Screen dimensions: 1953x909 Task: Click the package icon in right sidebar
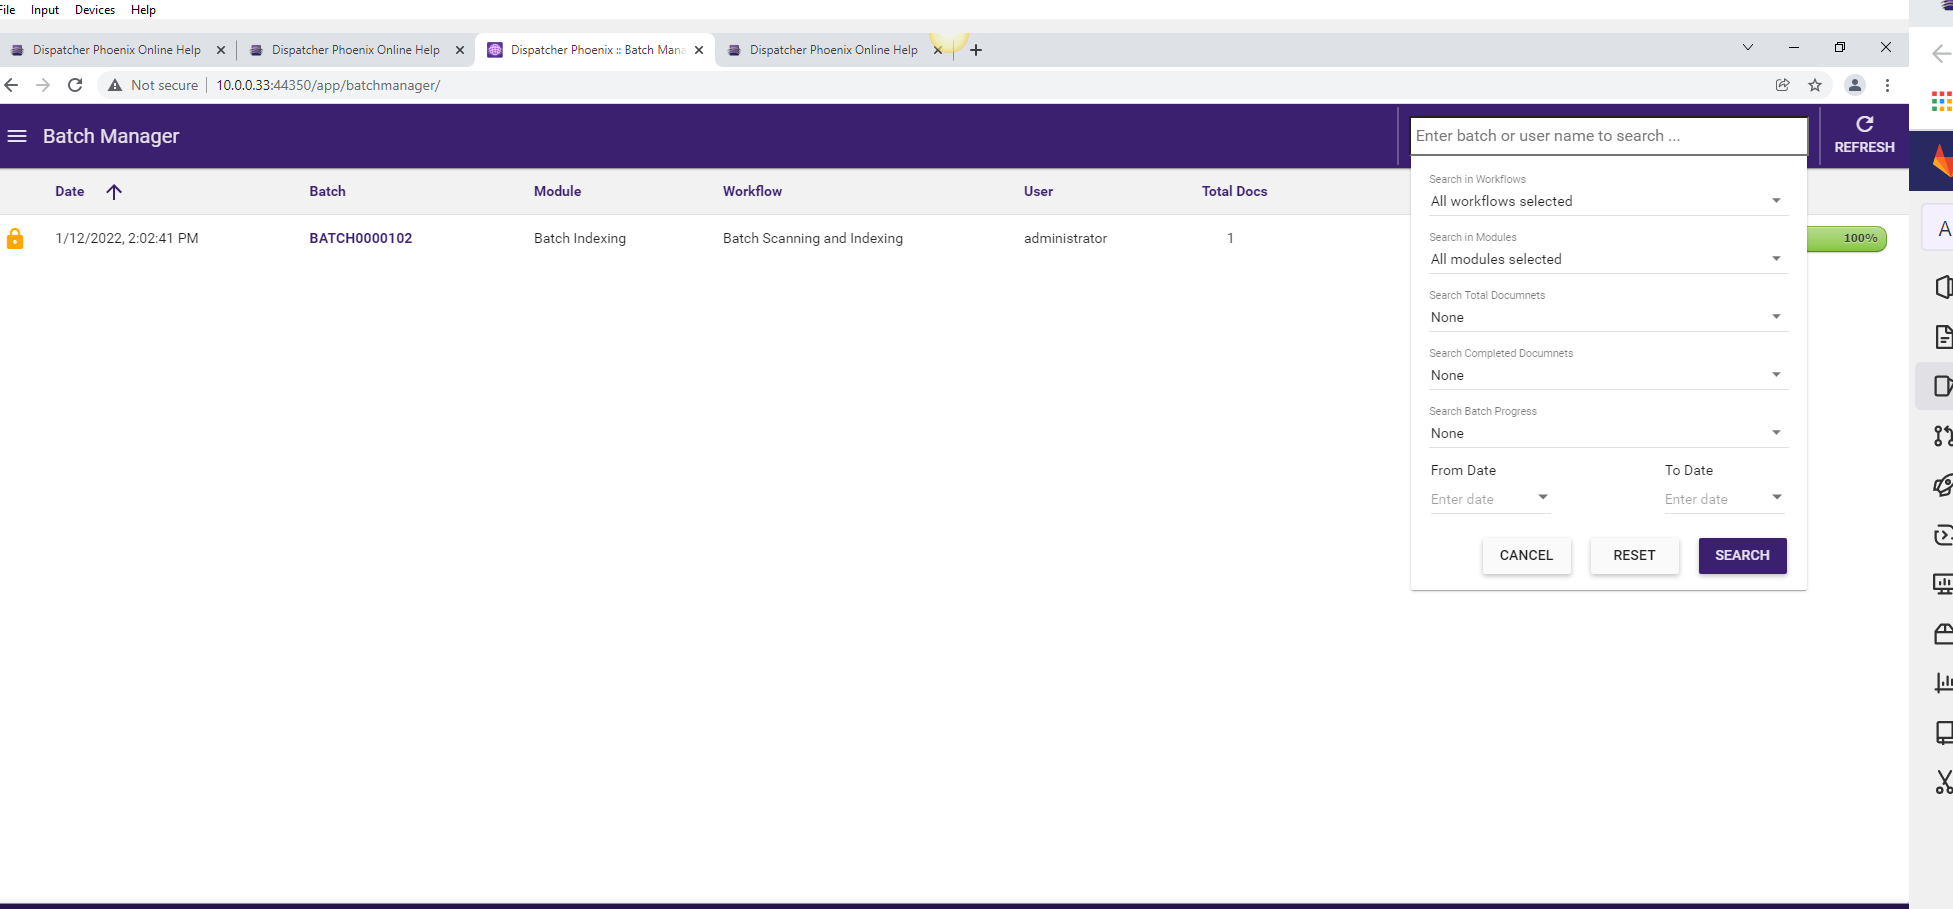tap(1943, 634)
